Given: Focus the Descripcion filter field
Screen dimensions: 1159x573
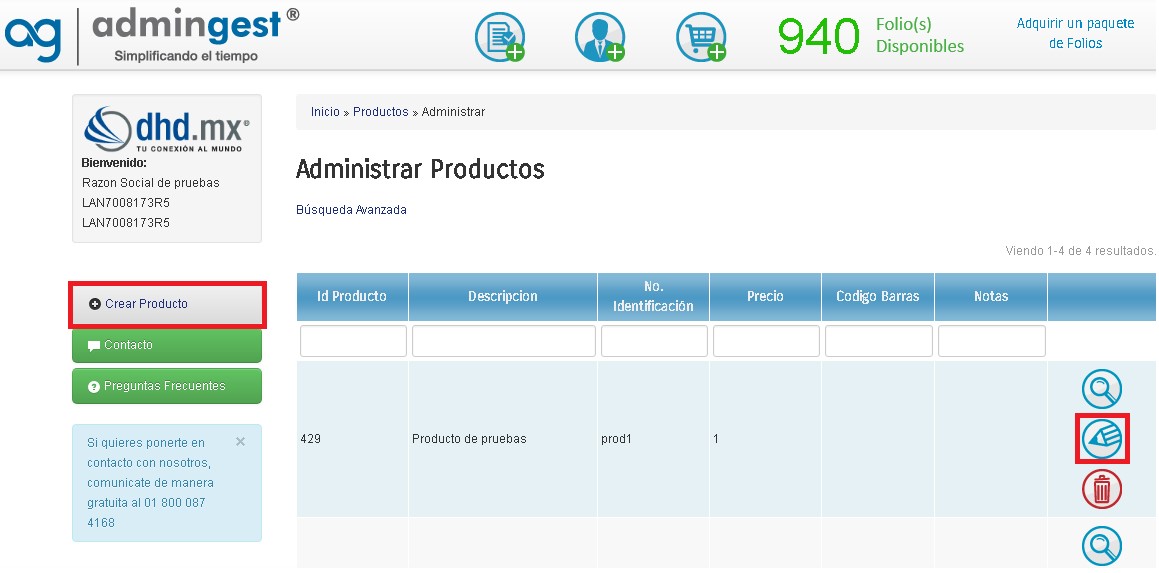Looking at the screenshot, I should (503, 341).
